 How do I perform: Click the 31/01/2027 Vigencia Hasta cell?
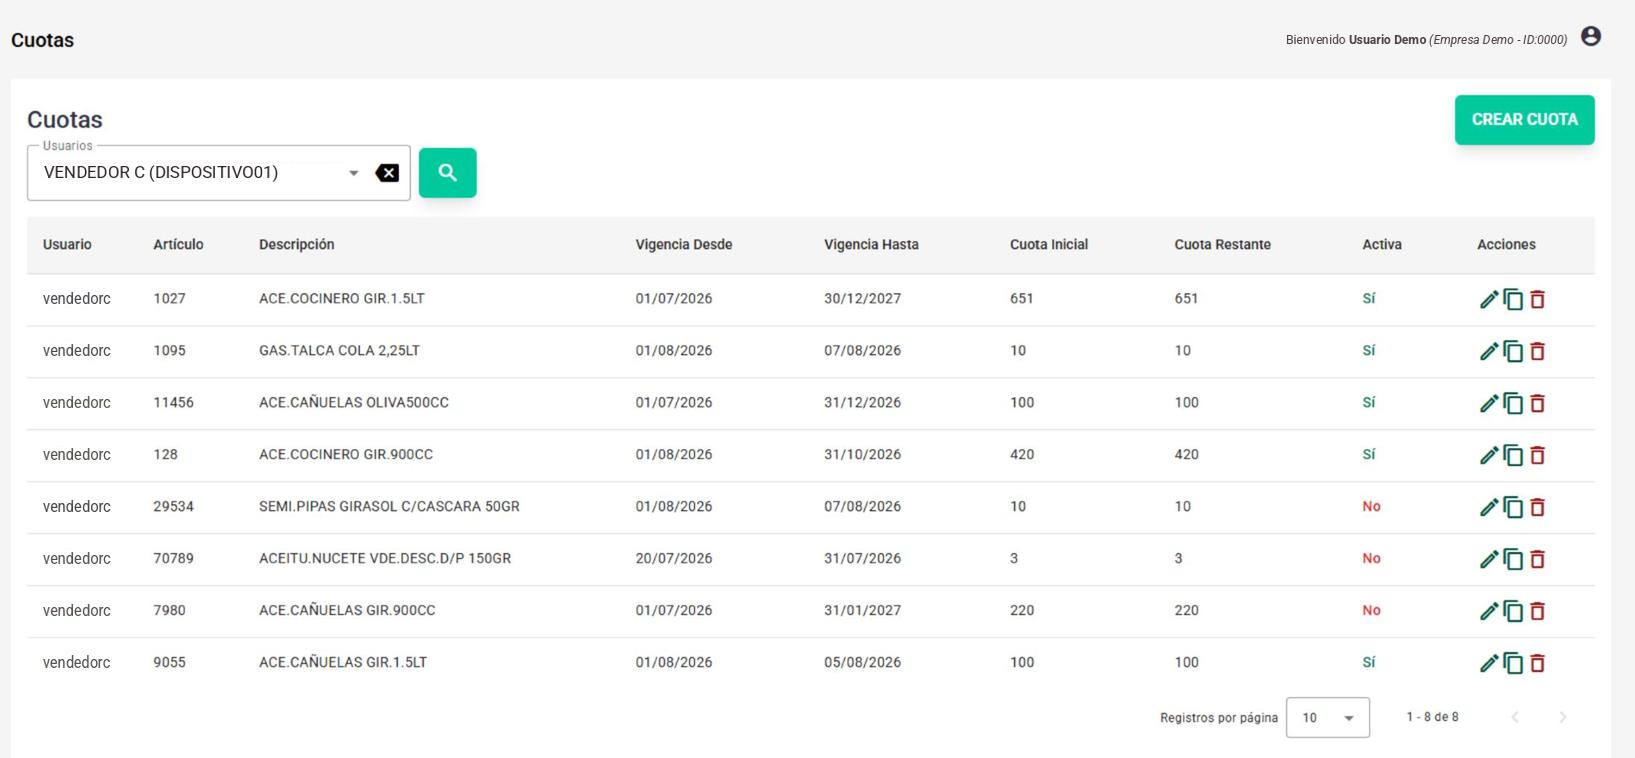(863, 611)
